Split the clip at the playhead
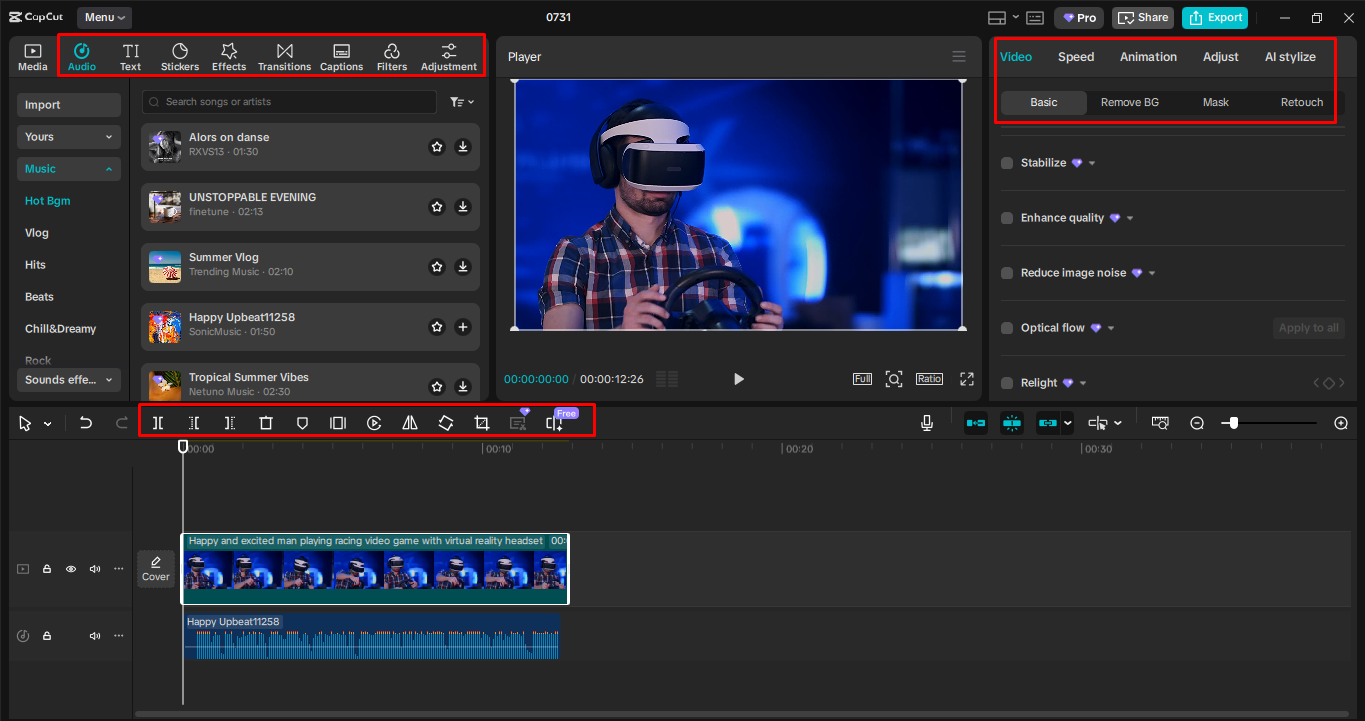Viewport: 1365px width, 721px height. [x=157, y=422]
